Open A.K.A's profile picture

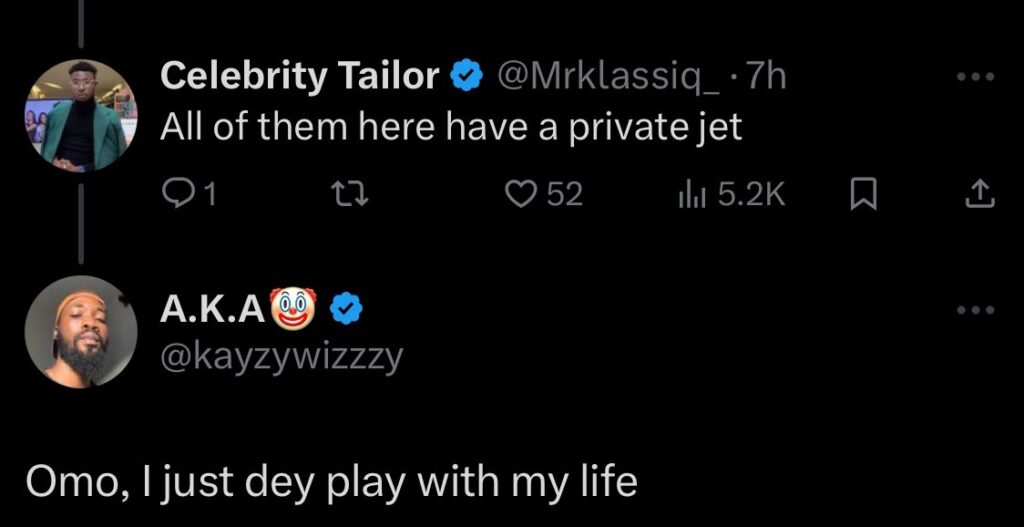tap(81, 331)
